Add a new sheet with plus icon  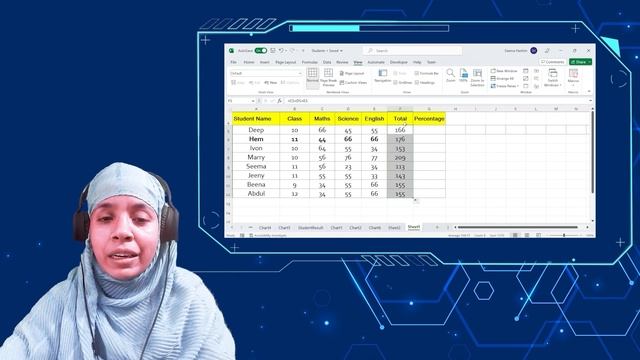coord(437,227)
